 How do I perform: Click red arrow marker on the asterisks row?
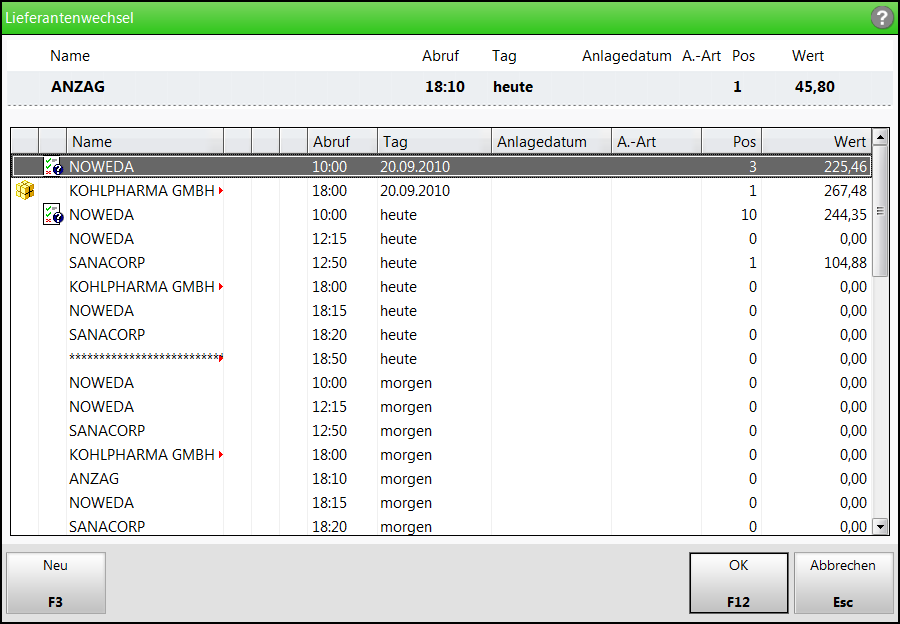pyautogui.click(x=221, y=358)
